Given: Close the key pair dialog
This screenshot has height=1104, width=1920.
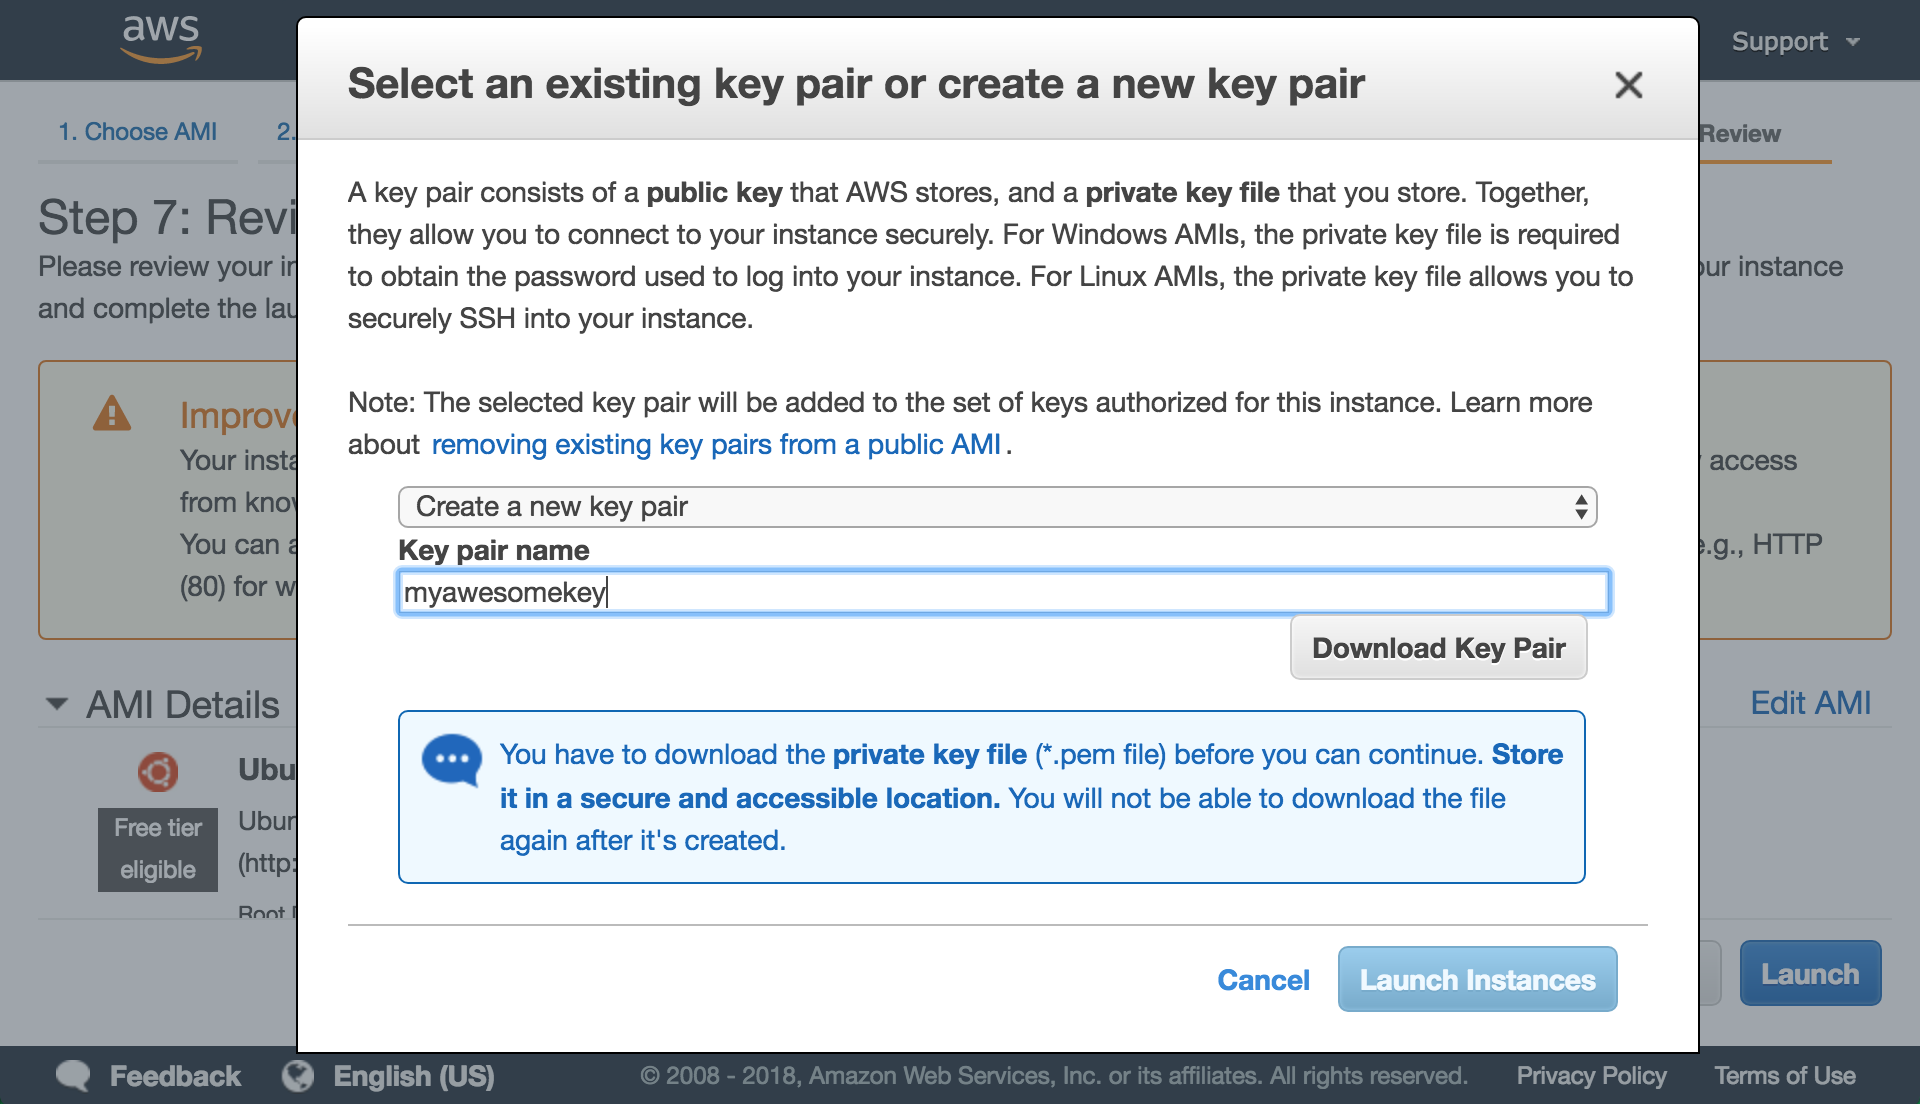Looking at the screenshot, I should (1628, 85).
